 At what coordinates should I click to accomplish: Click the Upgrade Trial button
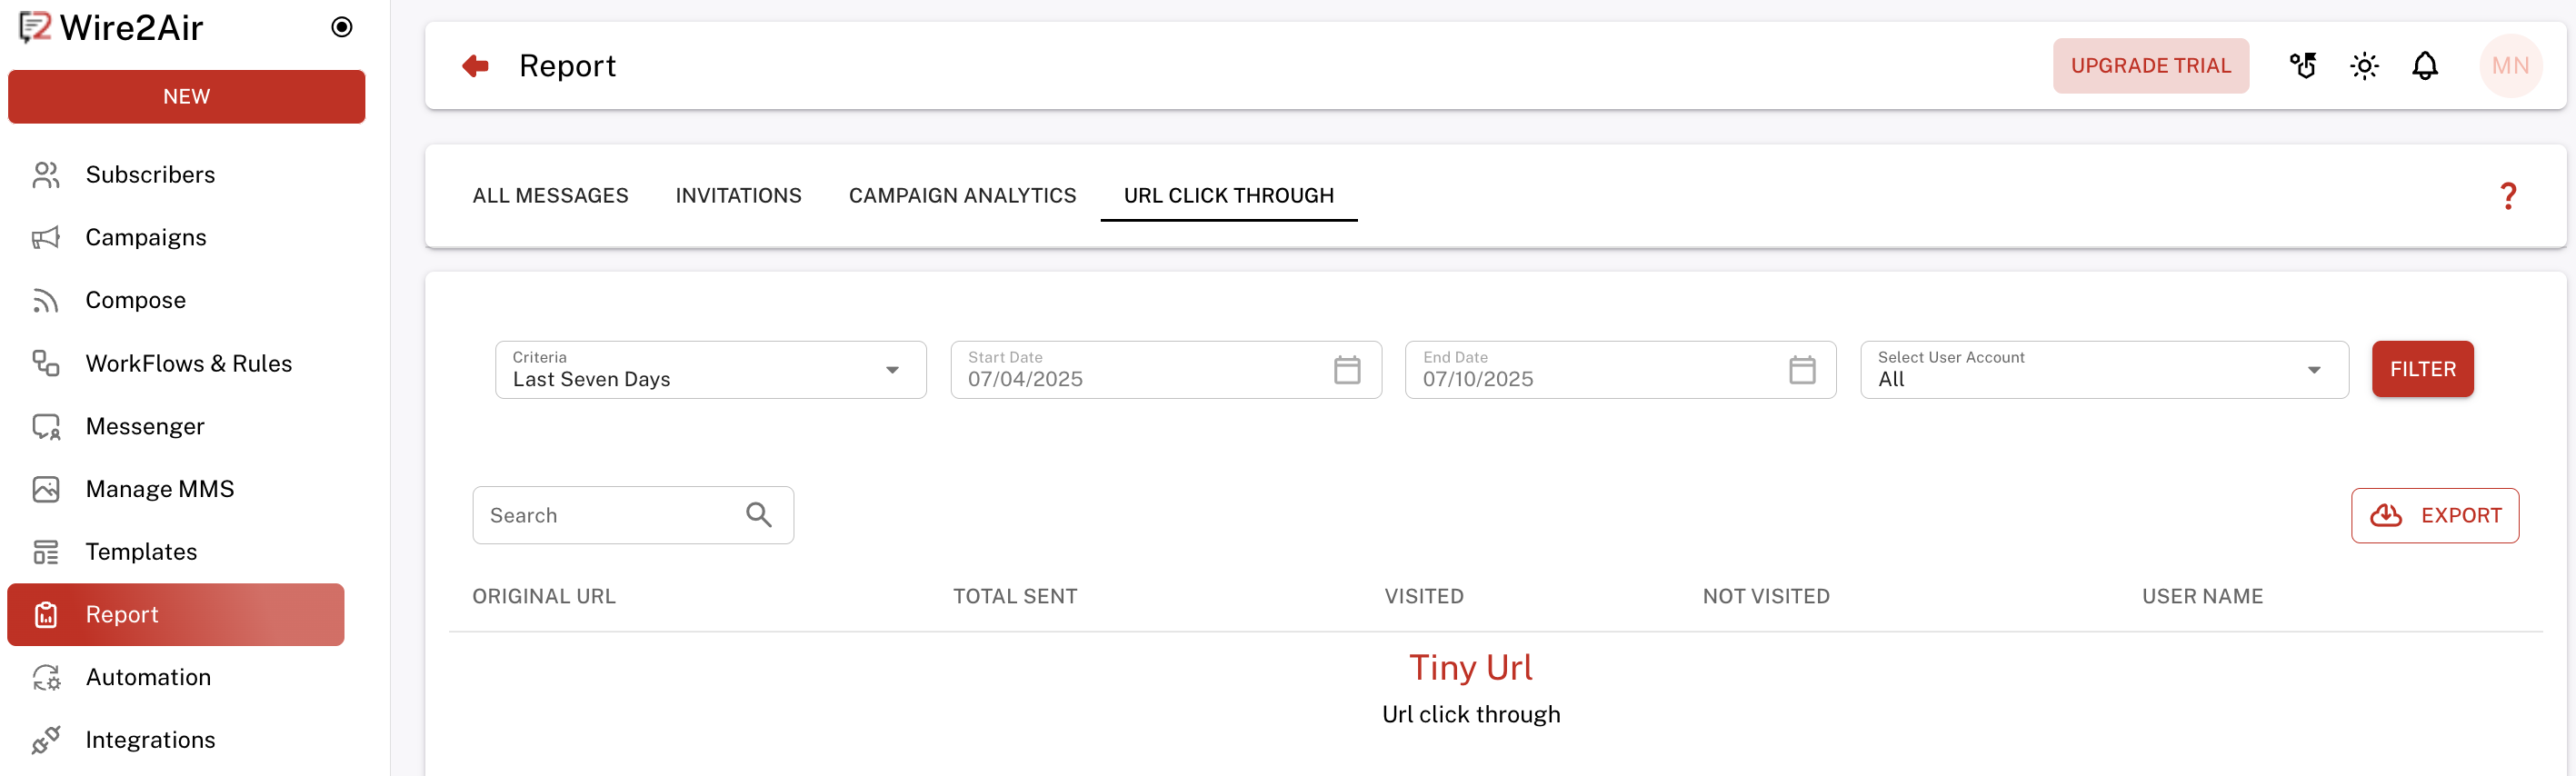2150,66
